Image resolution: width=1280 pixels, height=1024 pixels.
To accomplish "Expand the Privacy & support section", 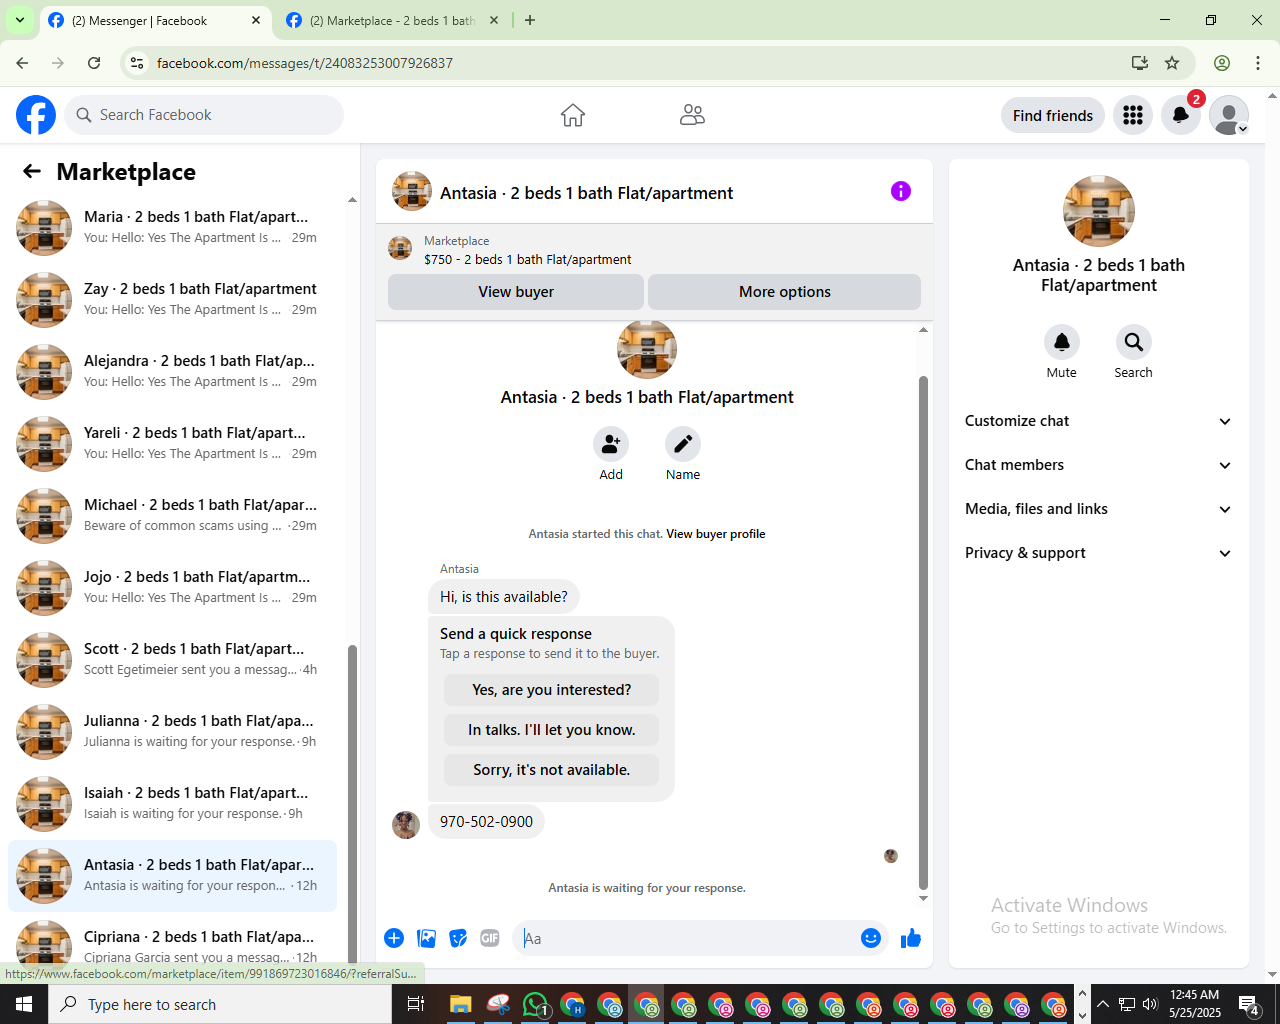I will click(1099, 553).
